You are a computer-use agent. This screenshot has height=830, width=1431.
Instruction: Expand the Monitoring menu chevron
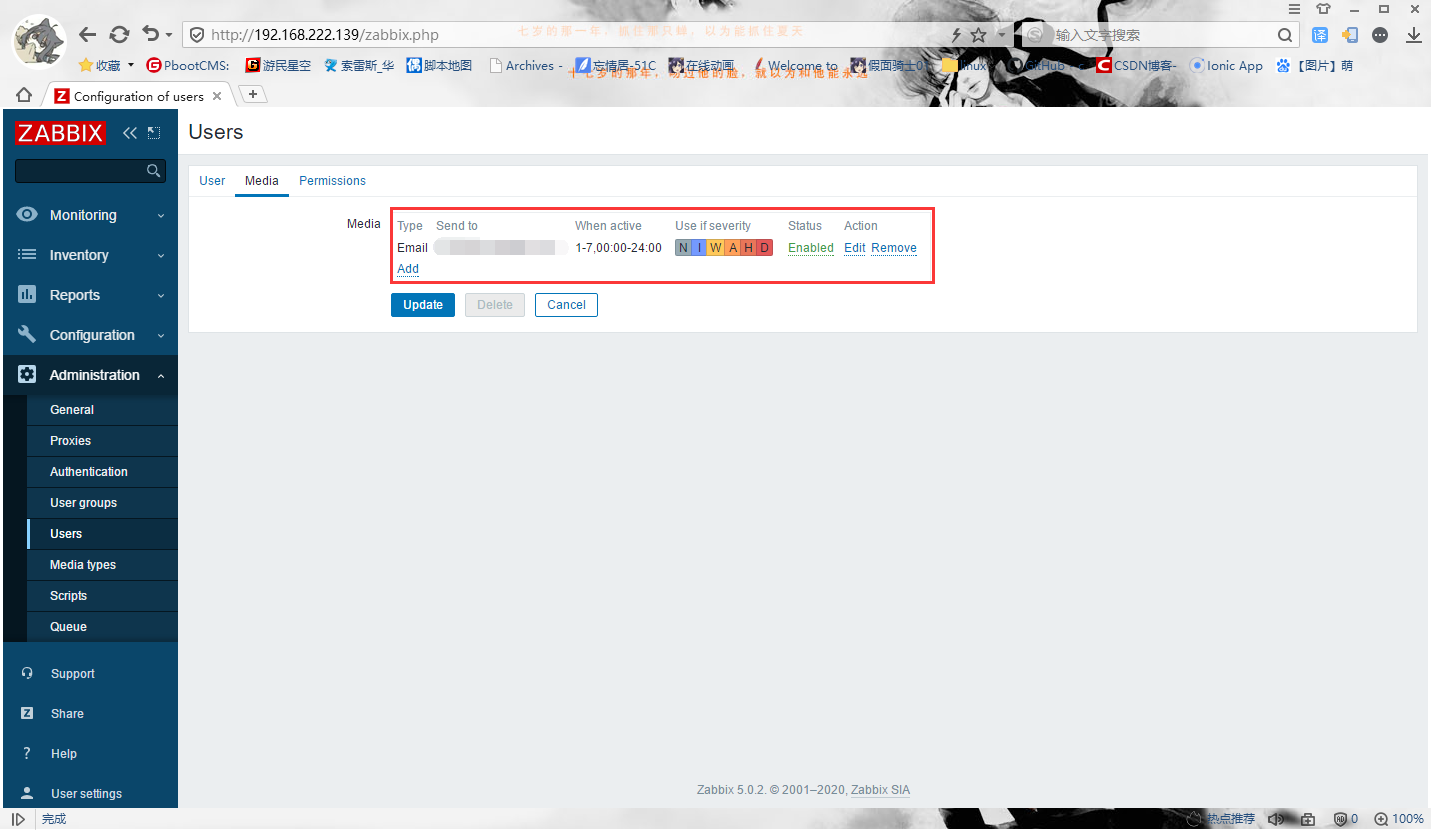point(161,216)
